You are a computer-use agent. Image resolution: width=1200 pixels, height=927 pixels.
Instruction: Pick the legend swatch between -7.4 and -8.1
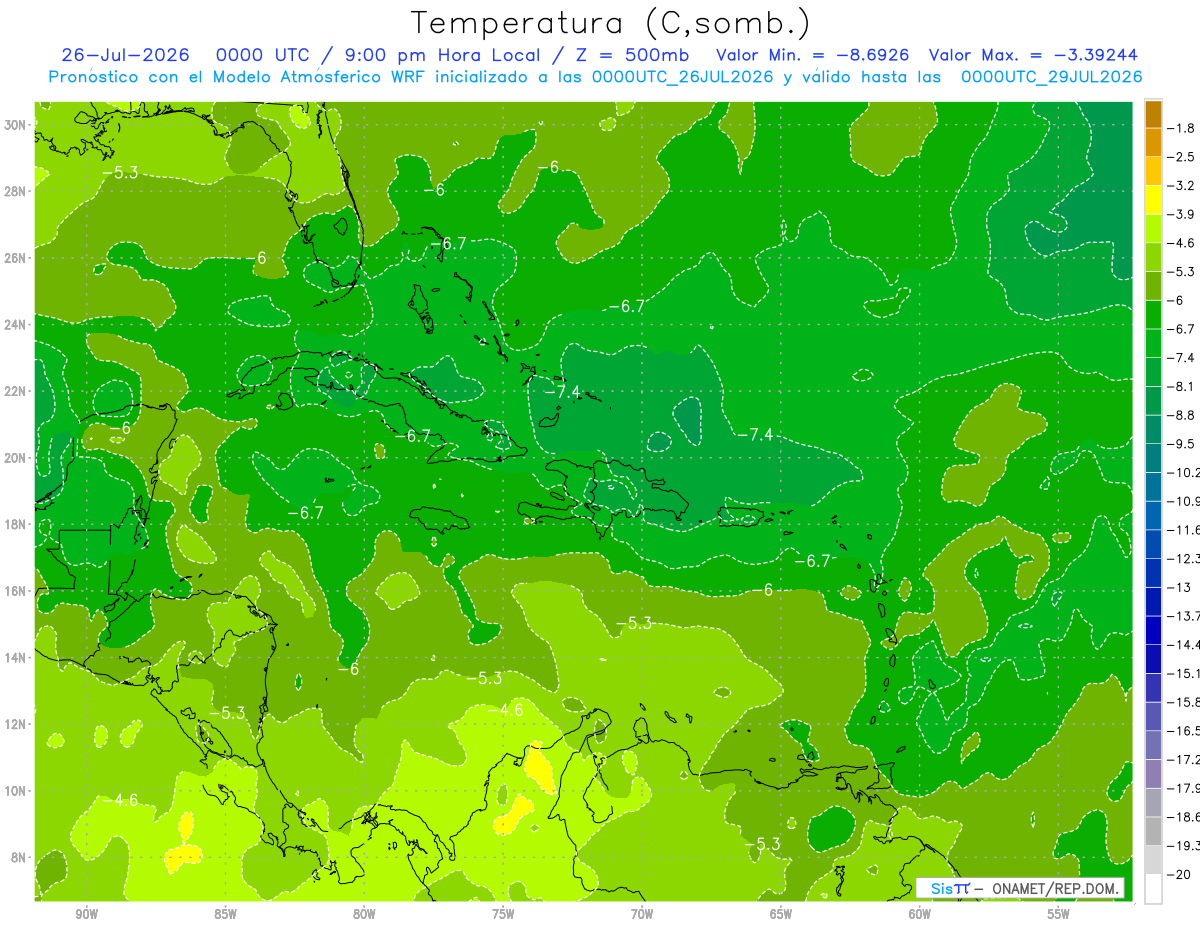pos(1153,372)
